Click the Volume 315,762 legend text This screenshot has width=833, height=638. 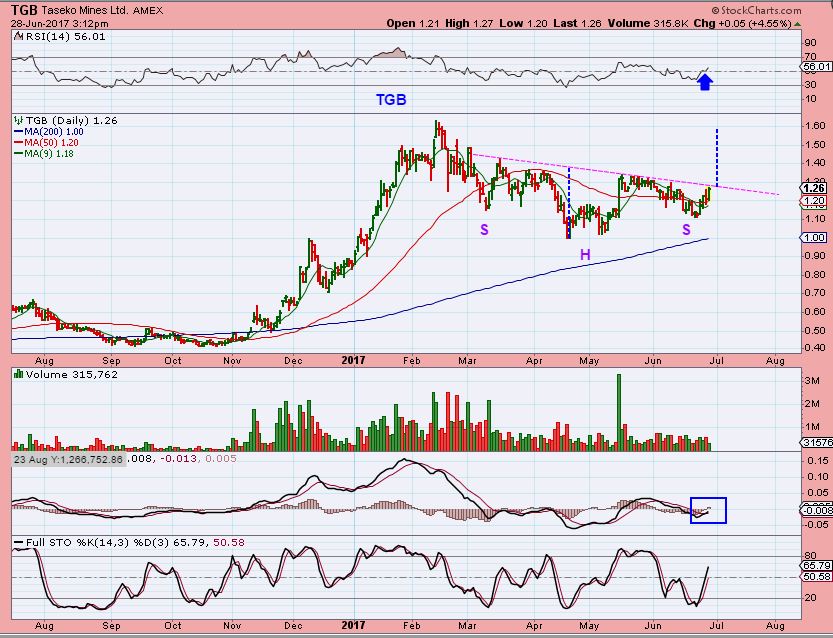click(x=72, y=375)
